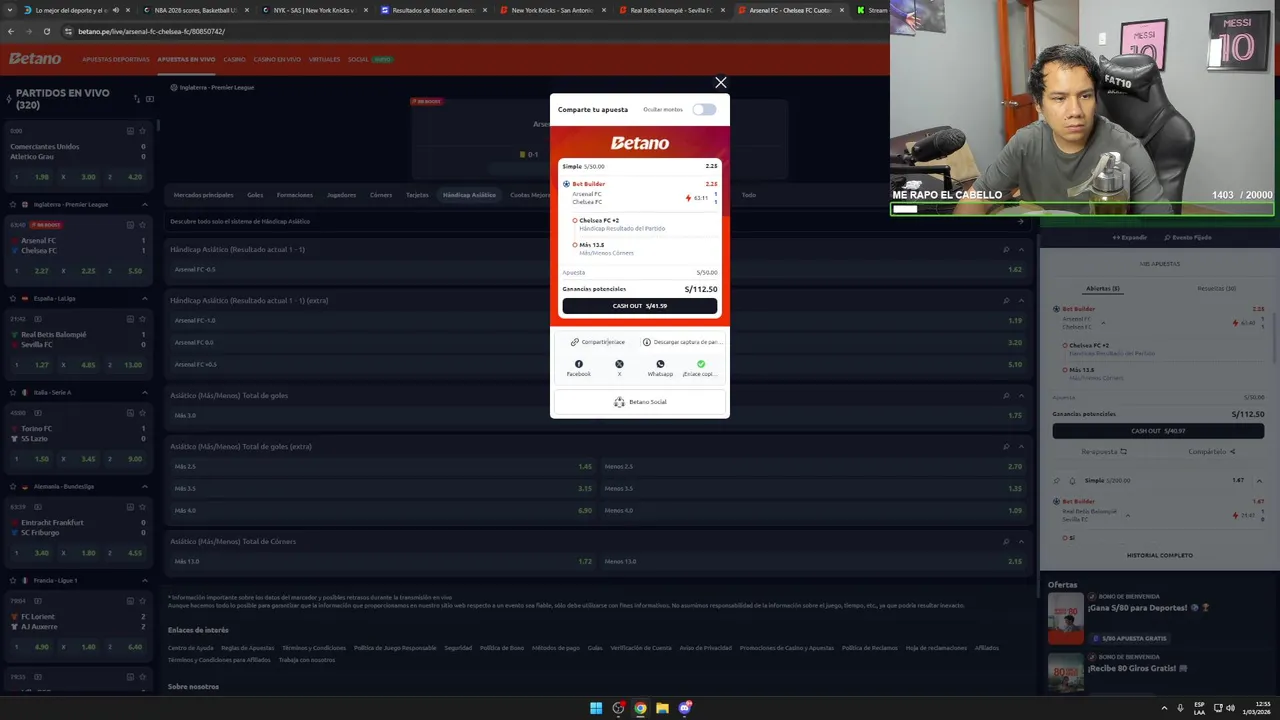Collapse the Asiático Total de goles market
The width and height of the screenshot is (1280, 720).
(1021, 395)
